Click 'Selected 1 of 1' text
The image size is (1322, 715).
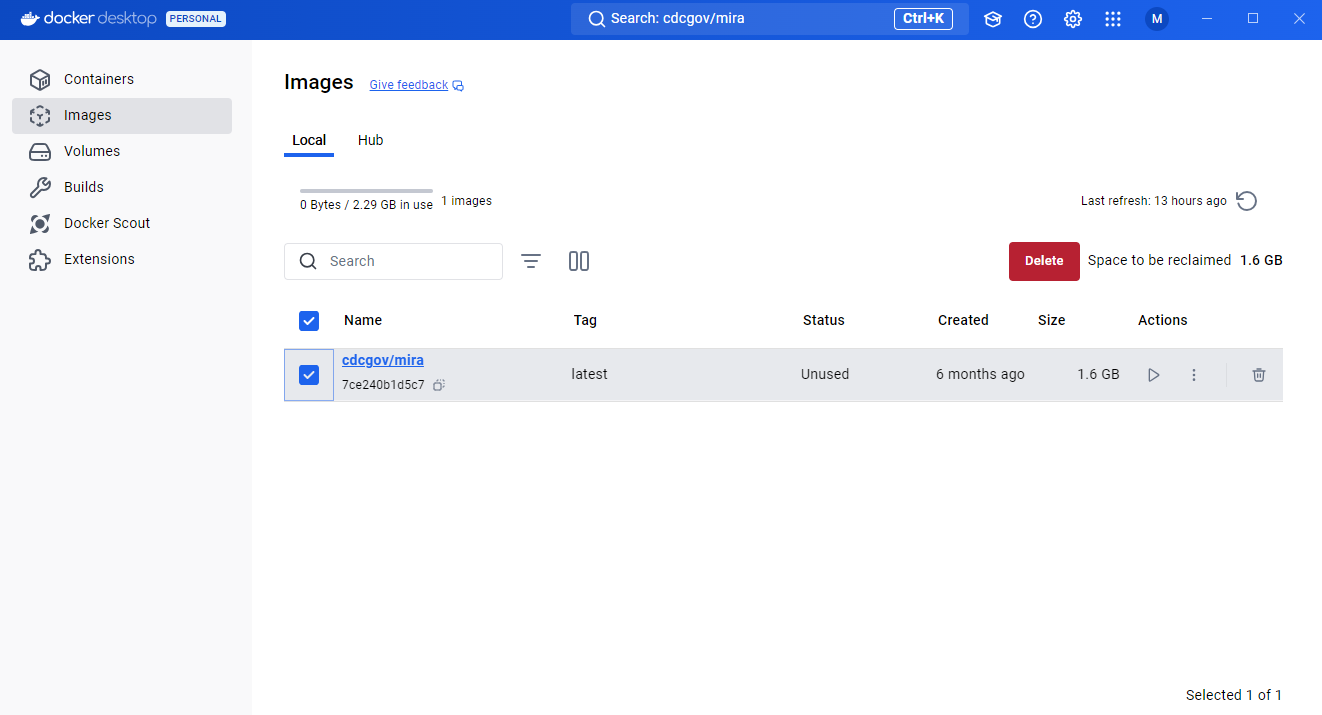[x=1234, y=695]
